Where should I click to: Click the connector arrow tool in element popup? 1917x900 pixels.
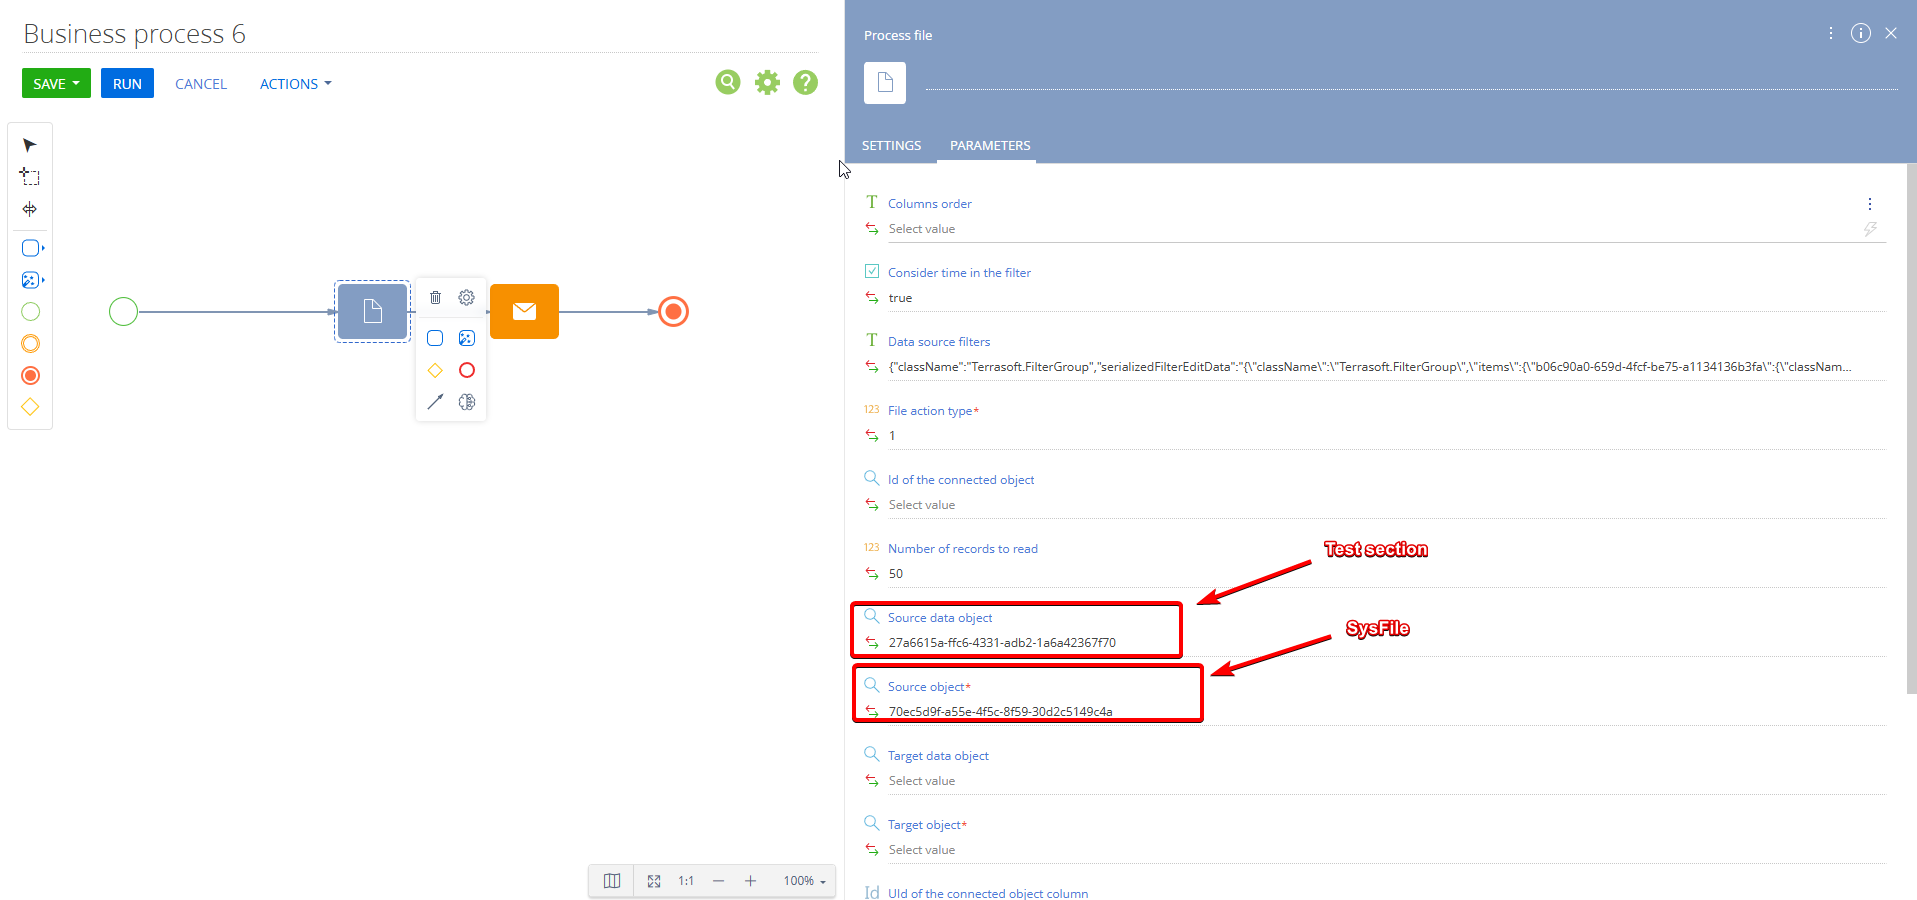(x=435, y=402)
